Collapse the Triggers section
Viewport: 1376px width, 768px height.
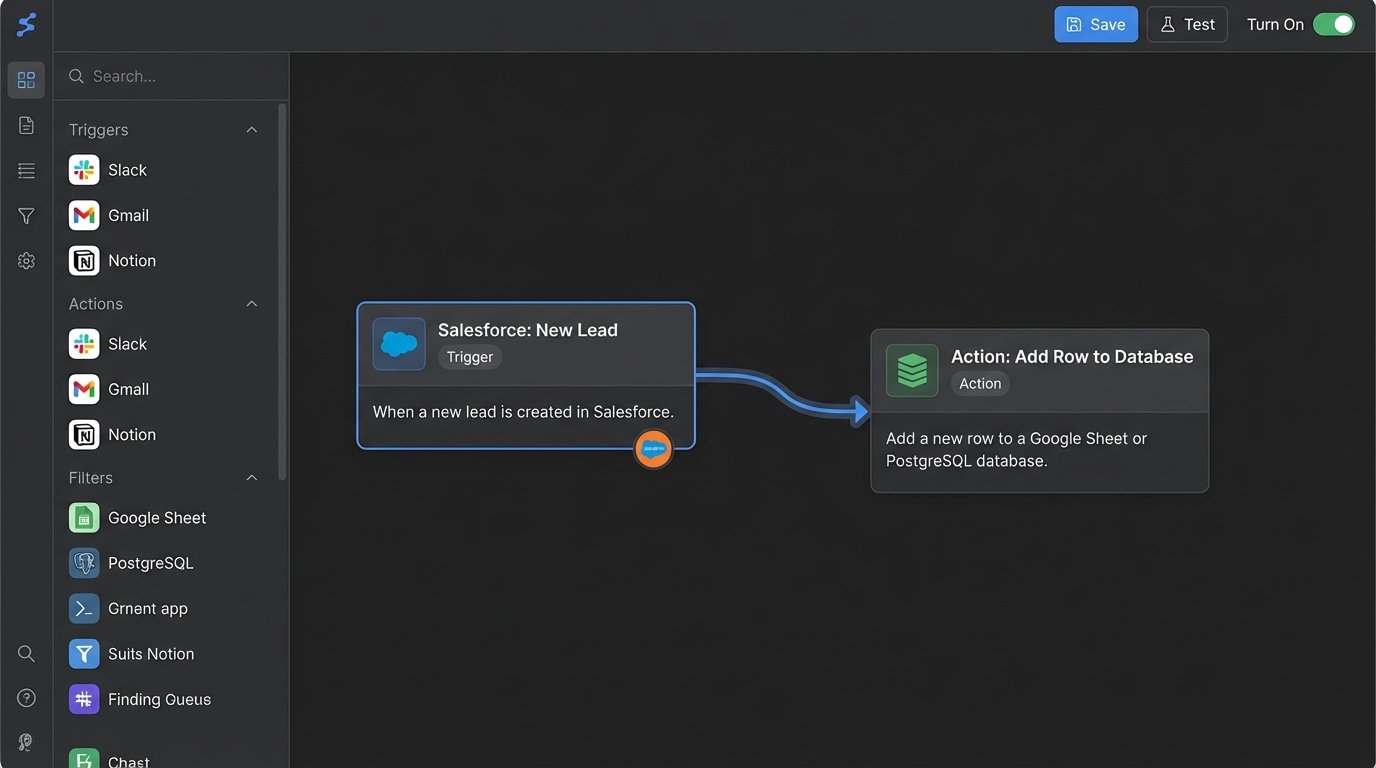coord(251,129)
